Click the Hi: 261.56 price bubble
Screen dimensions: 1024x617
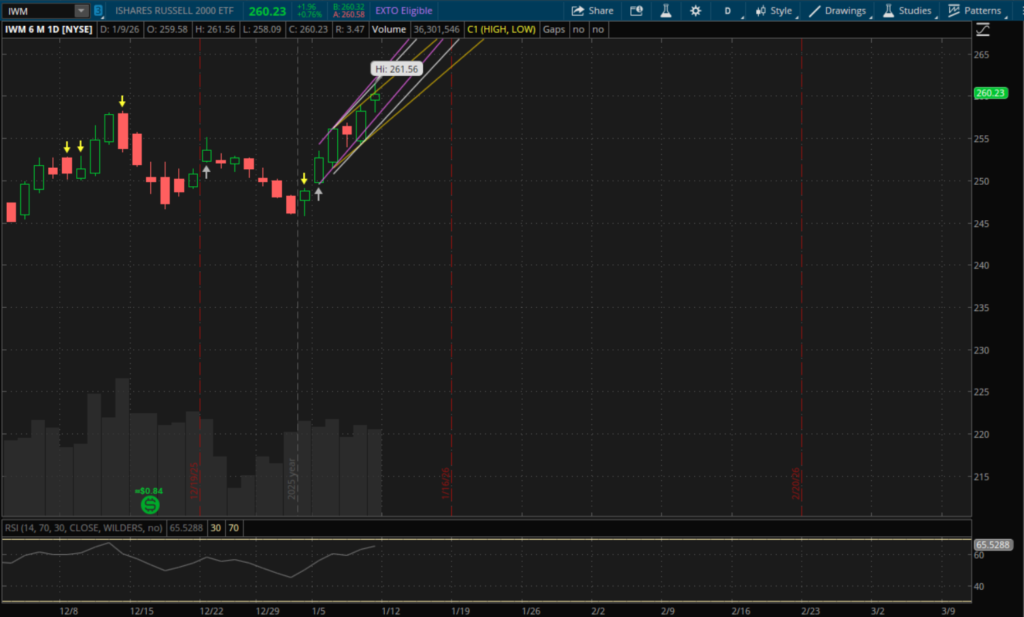397,68
